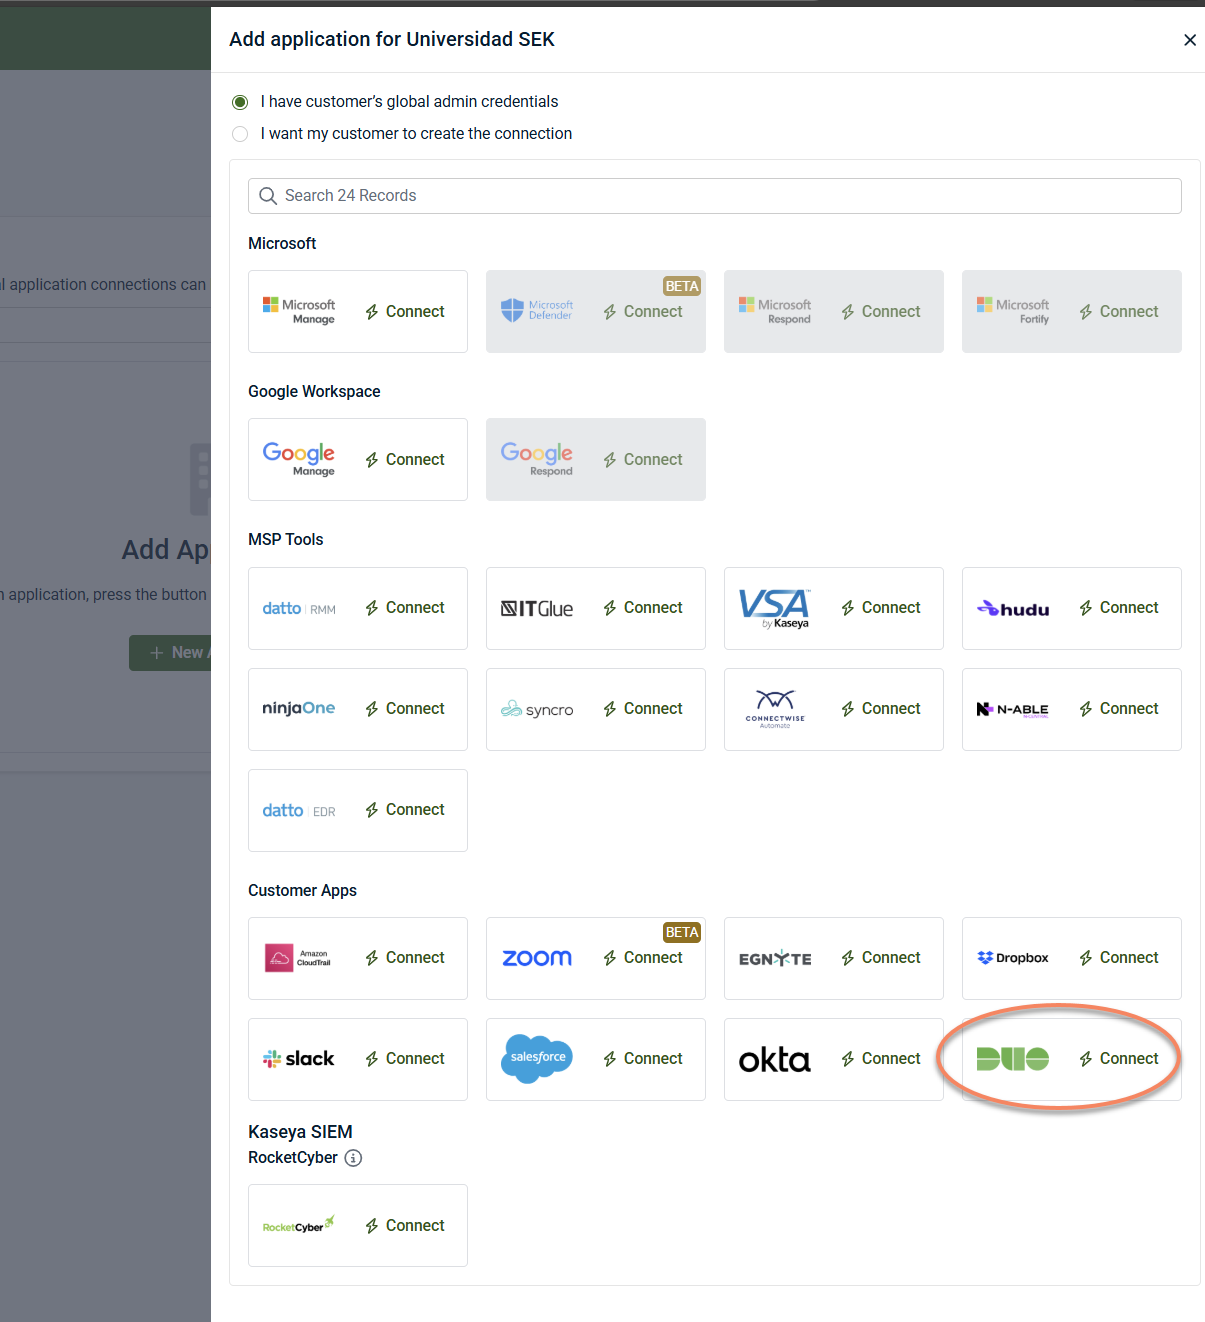Screen dimensions: 1205x1322
Task: Select the Zoom logo
Action: 537,958
